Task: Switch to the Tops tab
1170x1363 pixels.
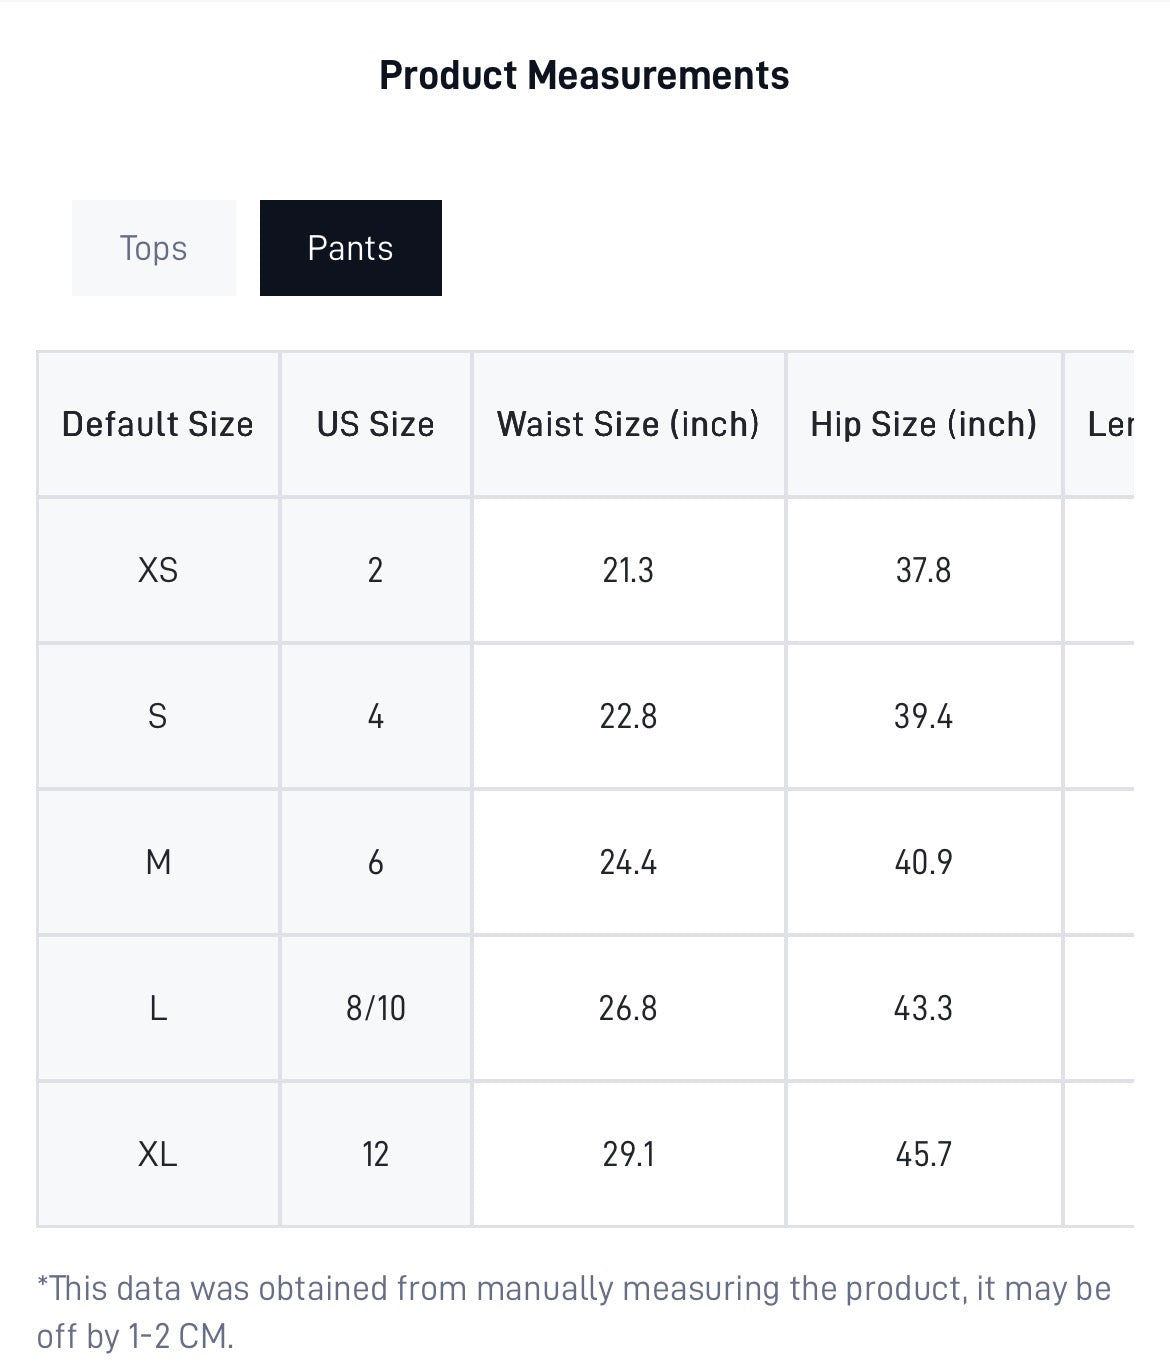Action: 153,248
